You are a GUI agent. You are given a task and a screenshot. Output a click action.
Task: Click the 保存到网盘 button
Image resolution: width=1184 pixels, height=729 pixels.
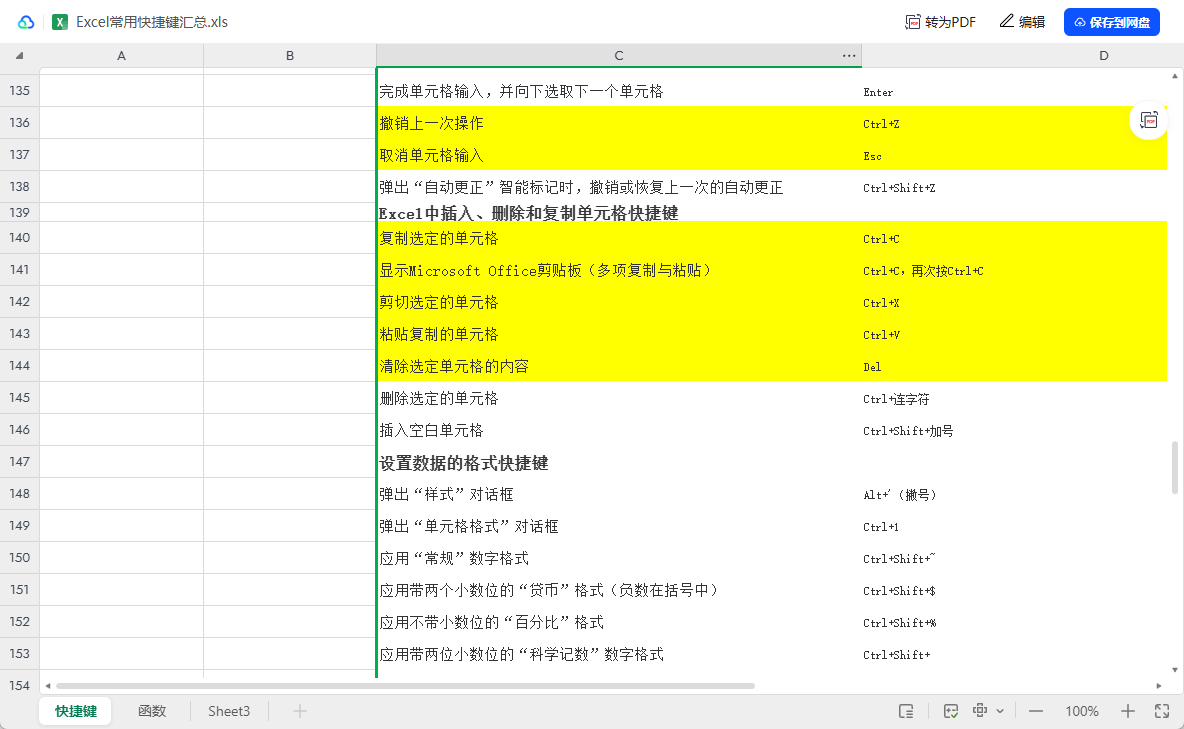click(x=1111, y=22)
